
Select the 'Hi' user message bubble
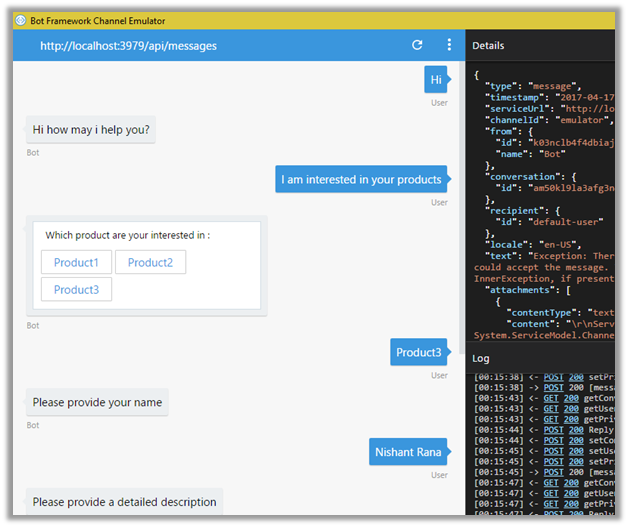click(x=436, y=80)
